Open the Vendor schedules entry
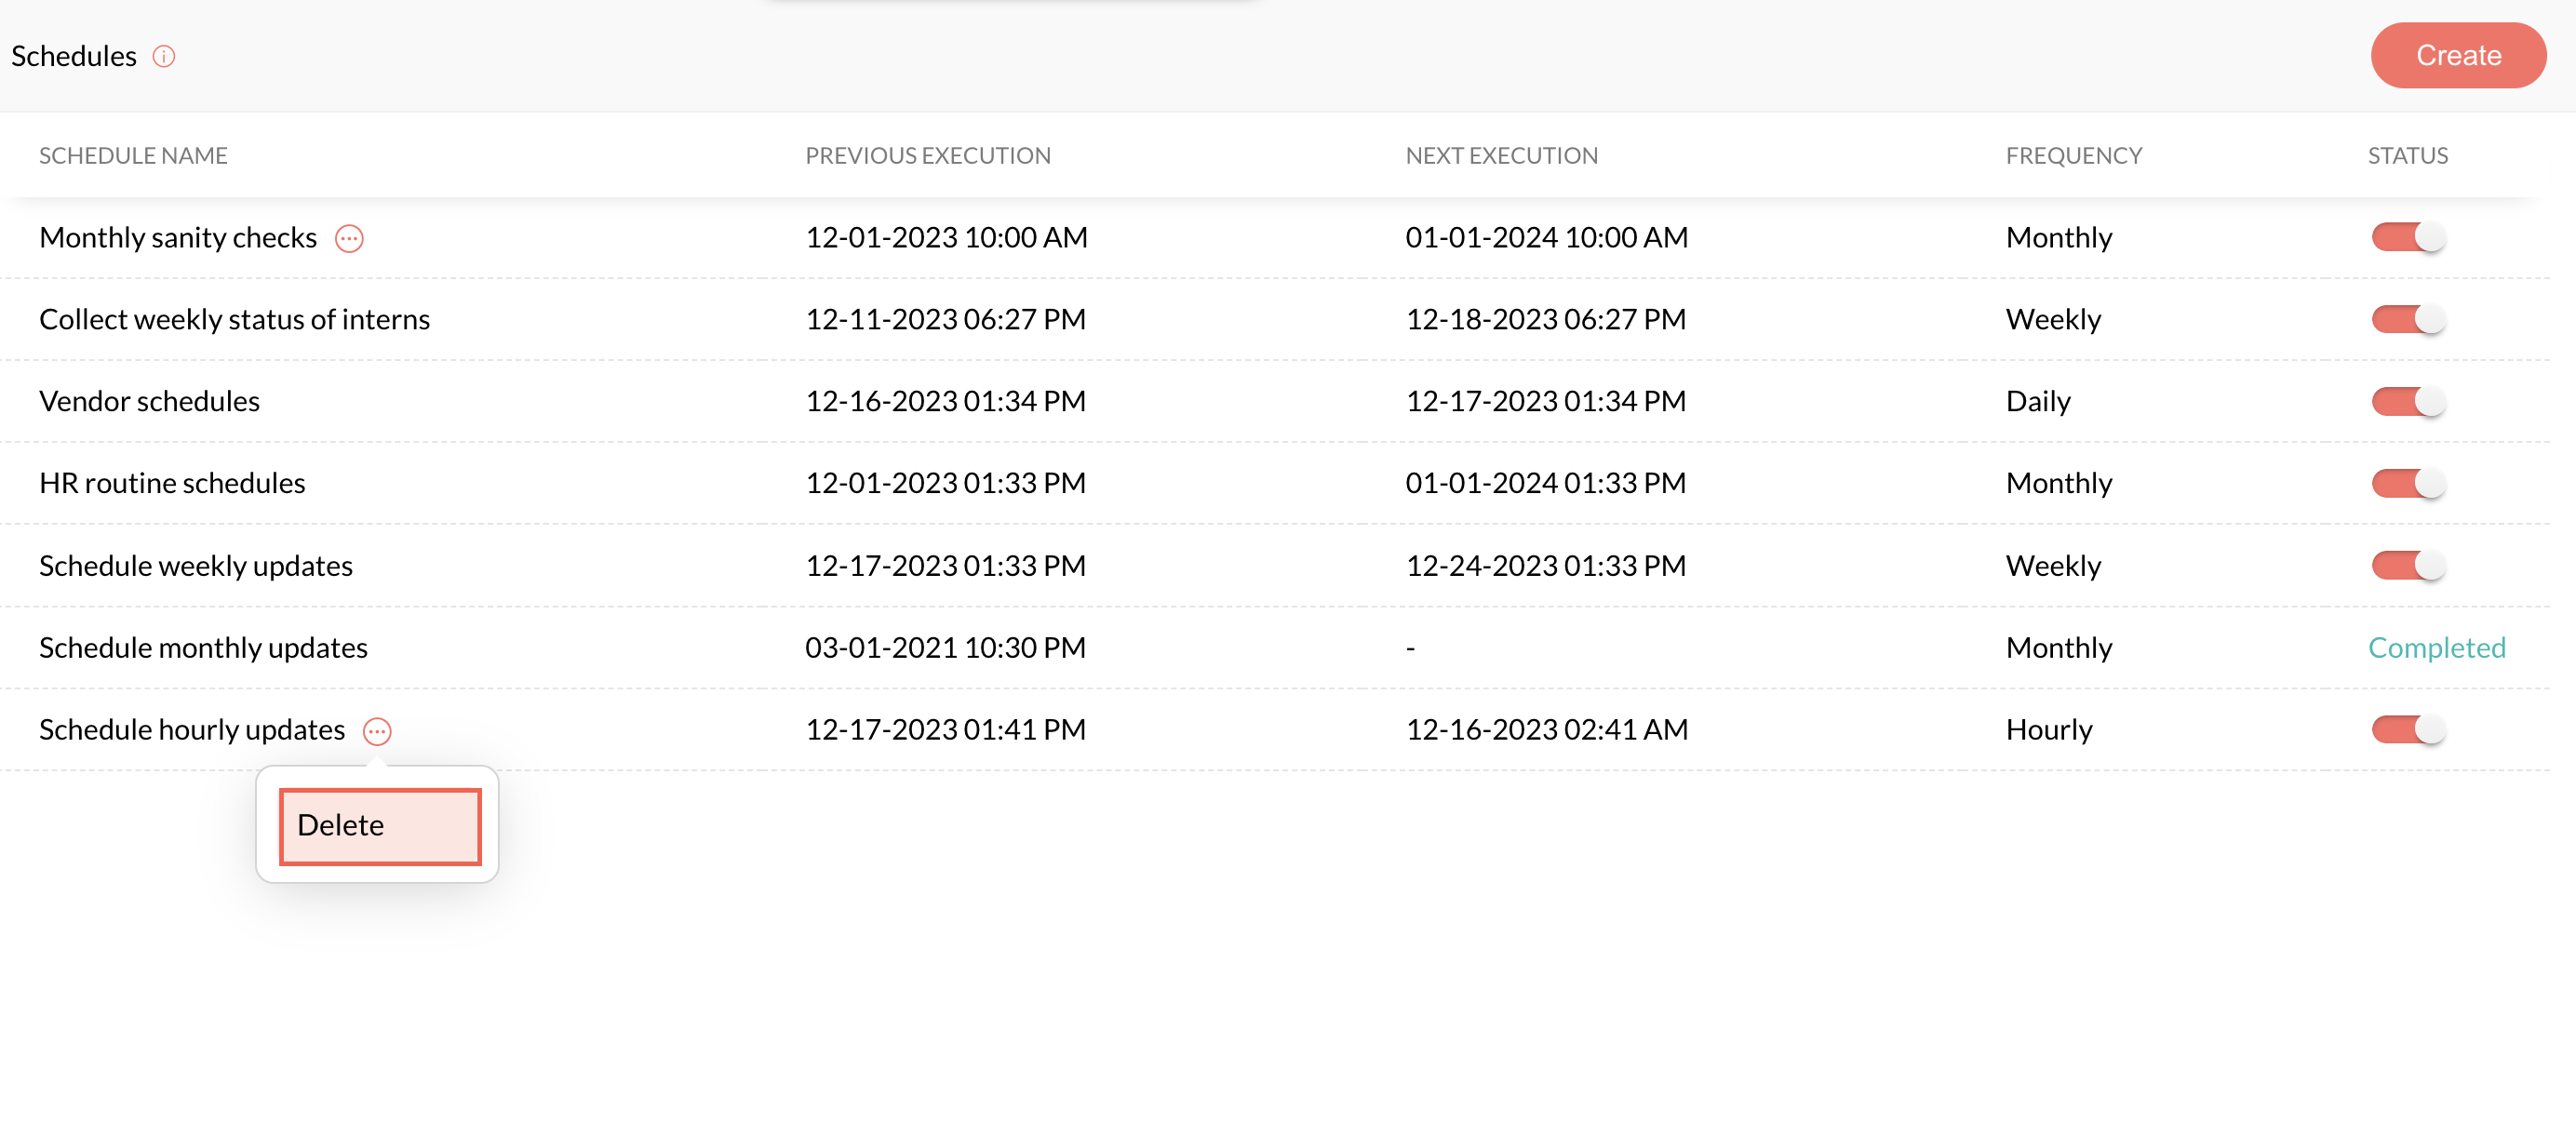Viewport: 2576px width, 1122px height. (149, 401)
